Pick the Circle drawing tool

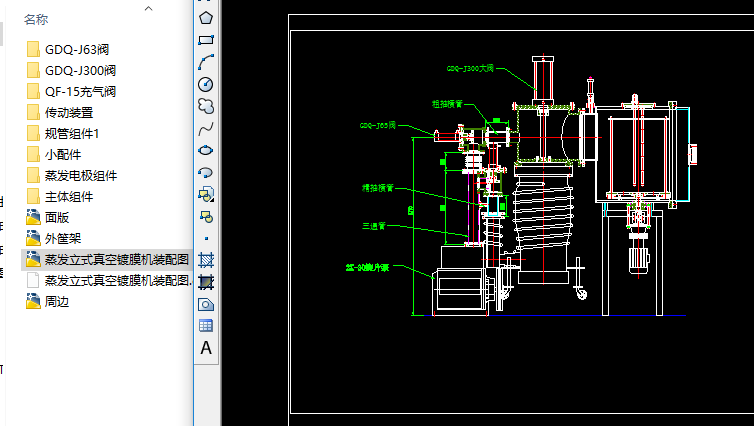click(206, 84)
